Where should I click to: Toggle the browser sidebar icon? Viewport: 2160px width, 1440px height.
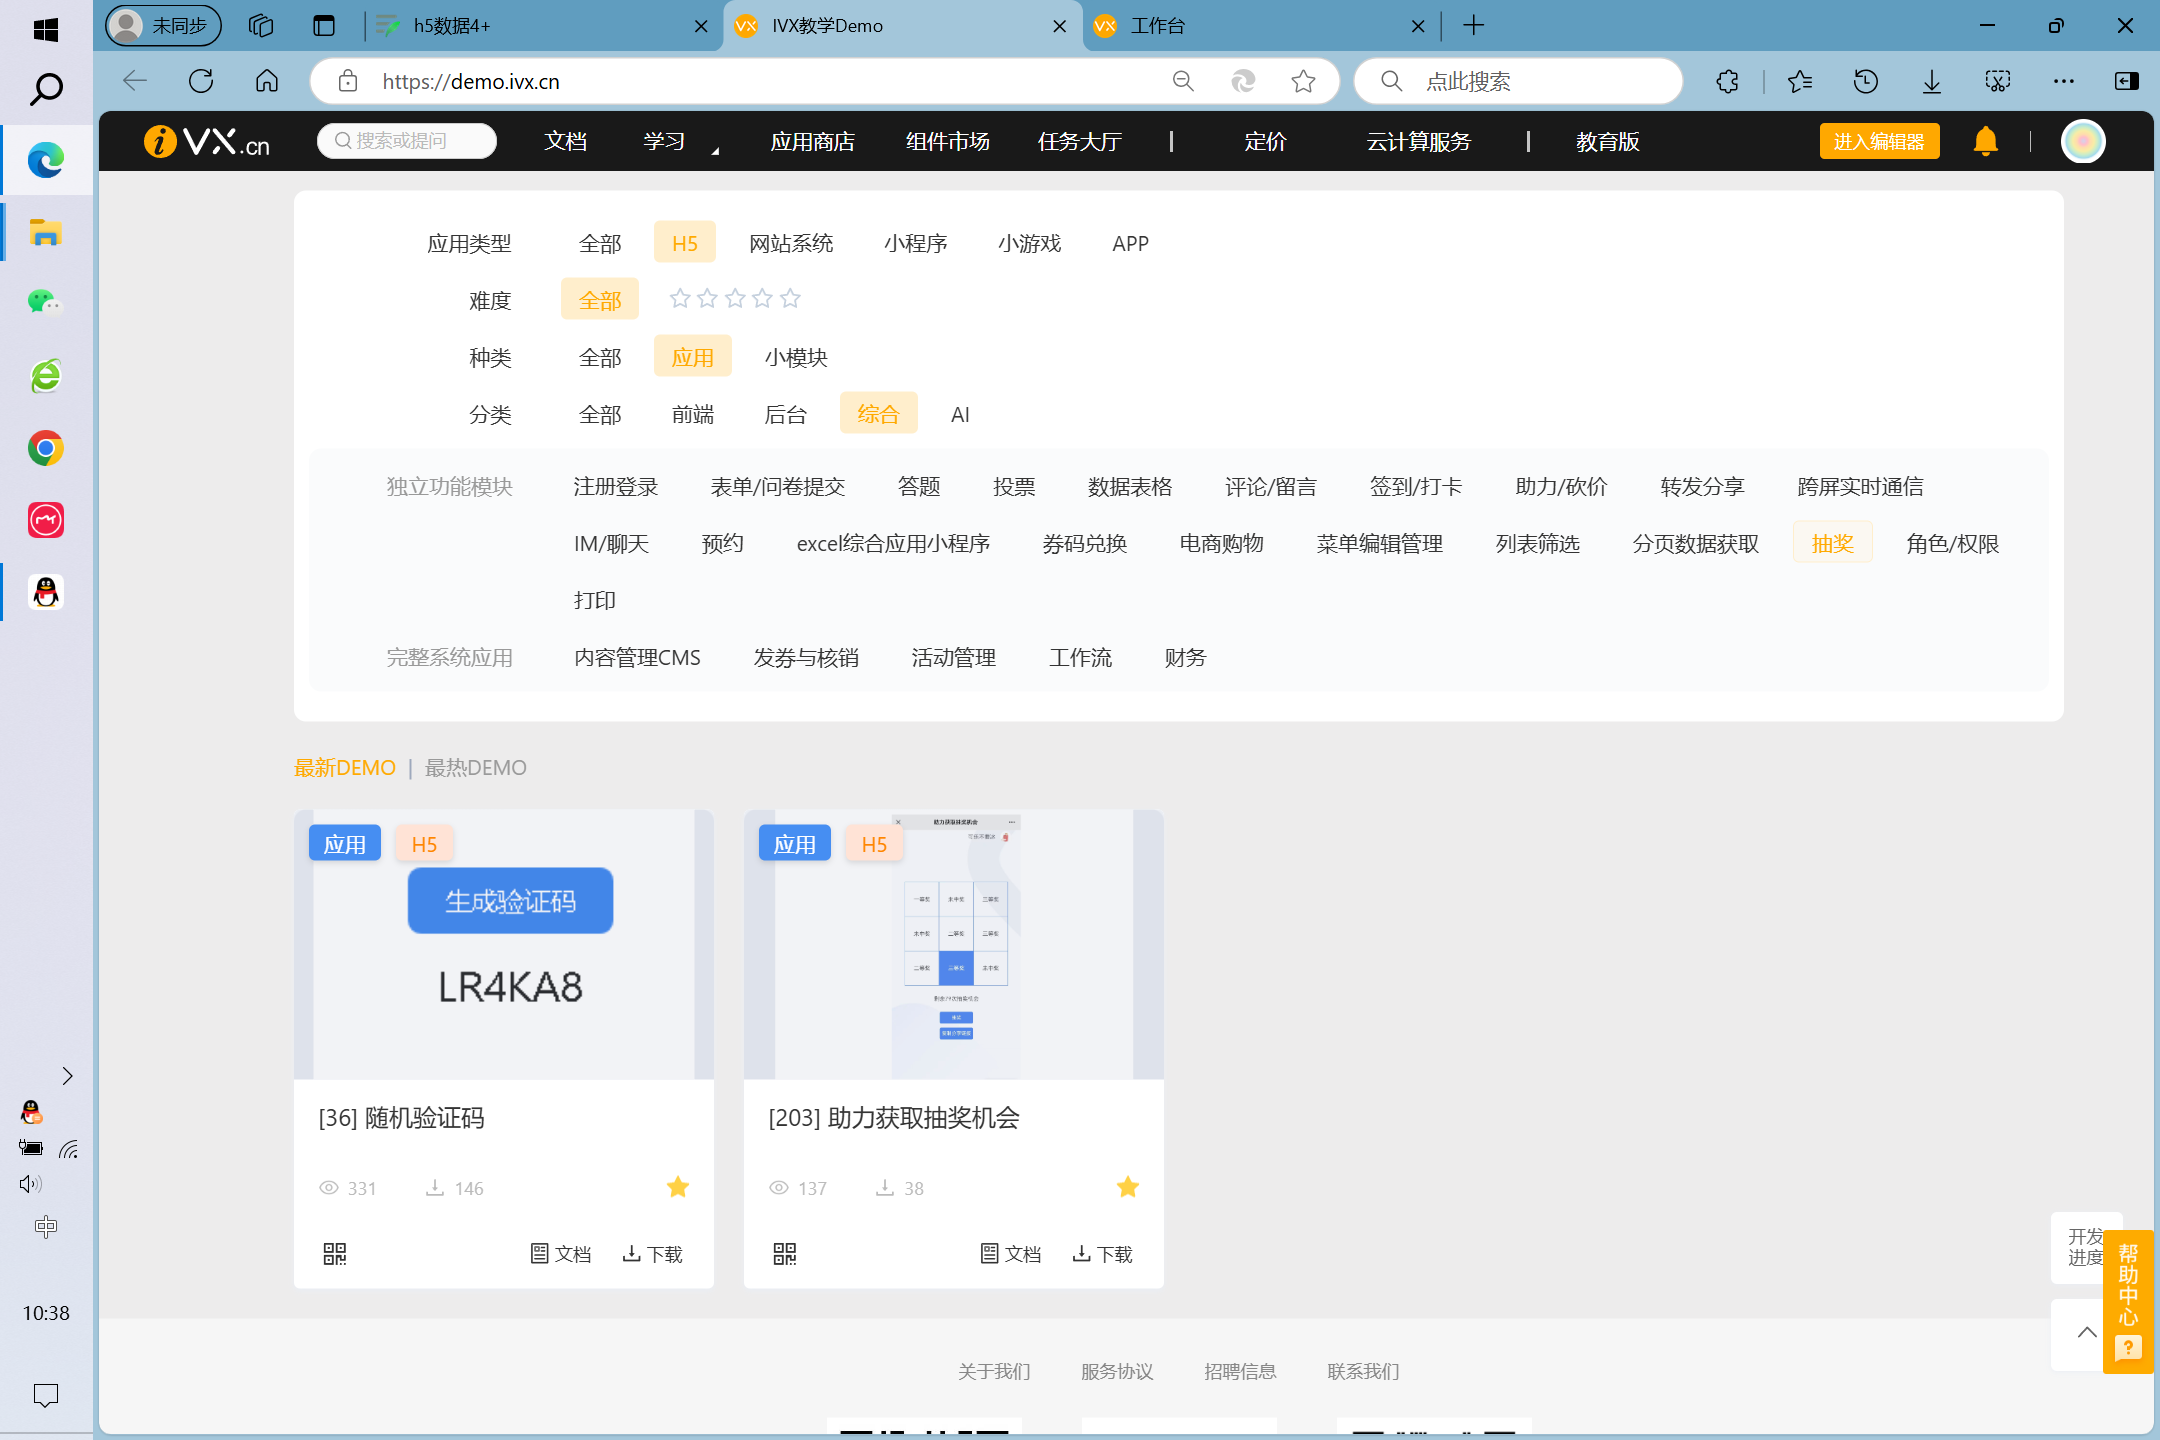[x=2127, y=81]
